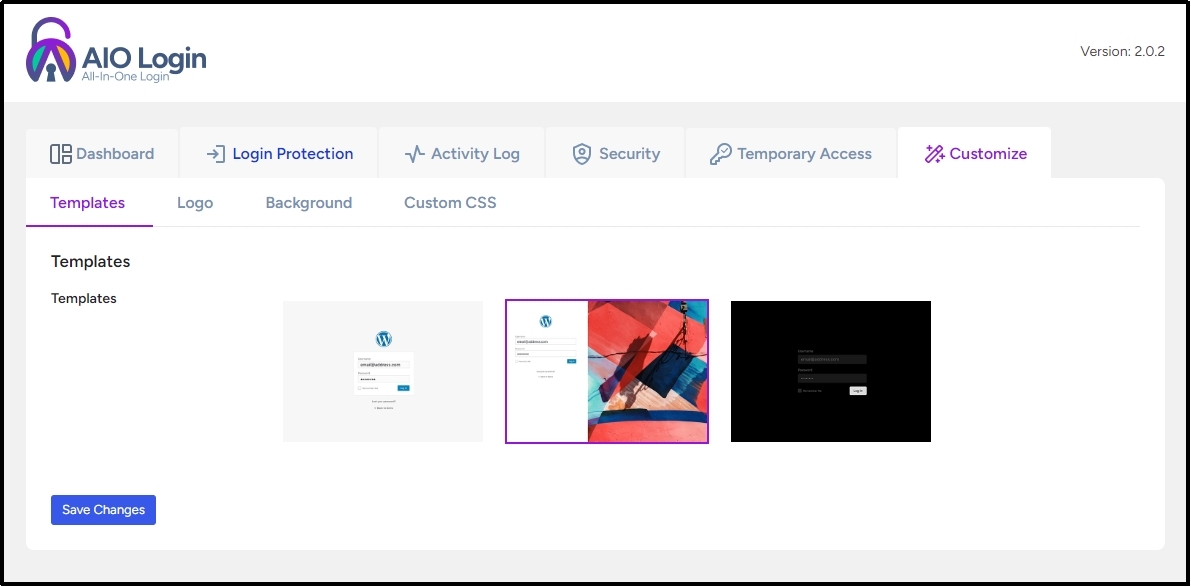
Task: Switch to the Custom CSS sub-tab
Action: (449, 202)
